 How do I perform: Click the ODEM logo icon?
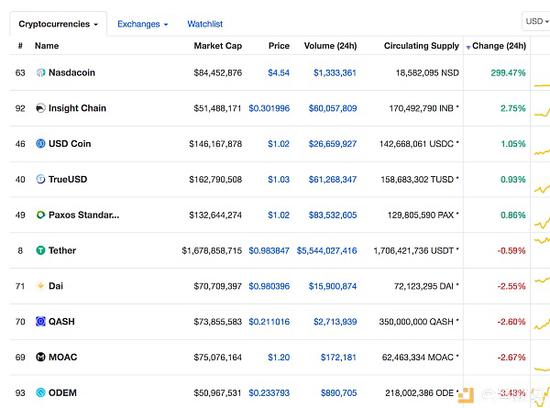pyautogui.click(x=41, y=393)
